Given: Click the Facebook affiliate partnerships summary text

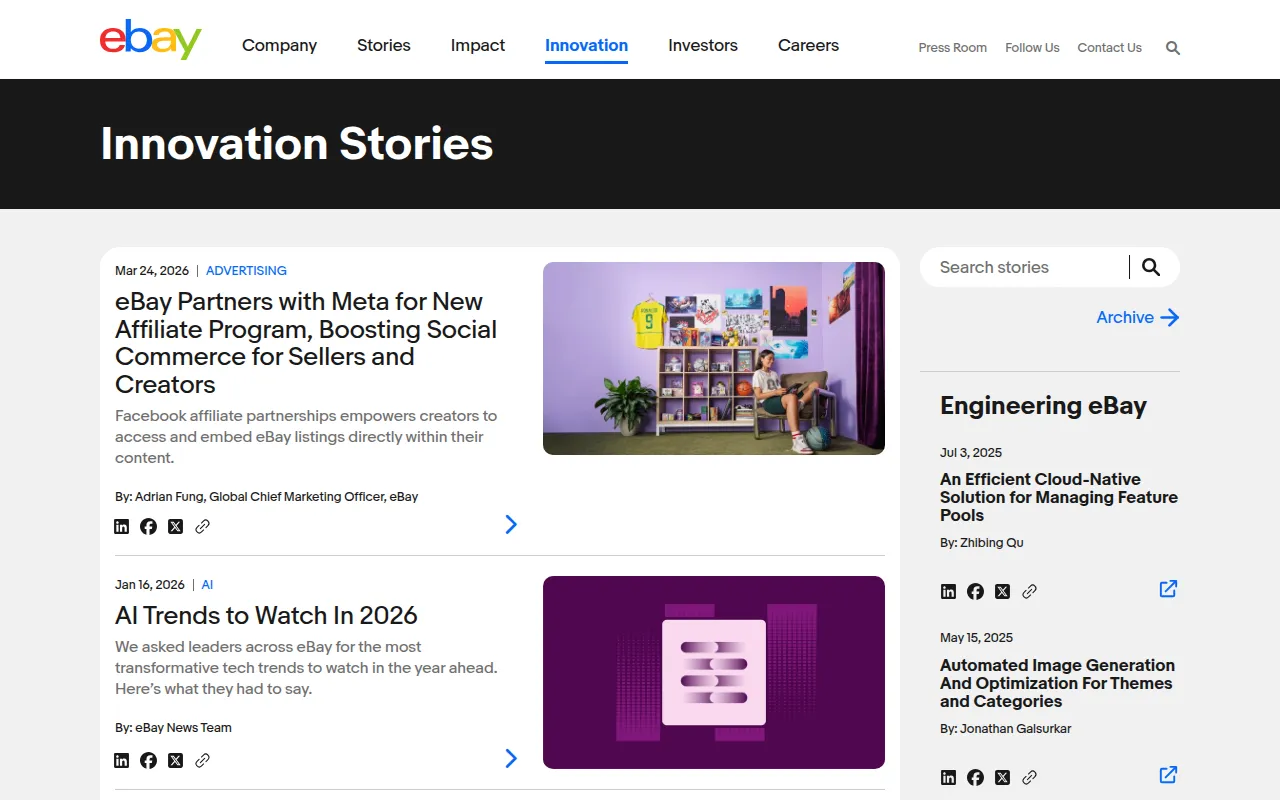Looking at the screenshot, I should (306, 436).
